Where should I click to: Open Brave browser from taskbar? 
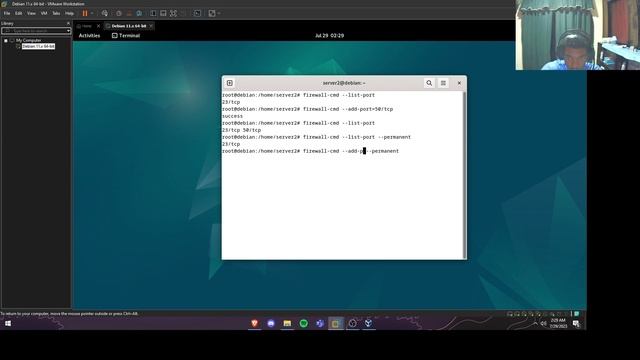[x=254, y=324]
